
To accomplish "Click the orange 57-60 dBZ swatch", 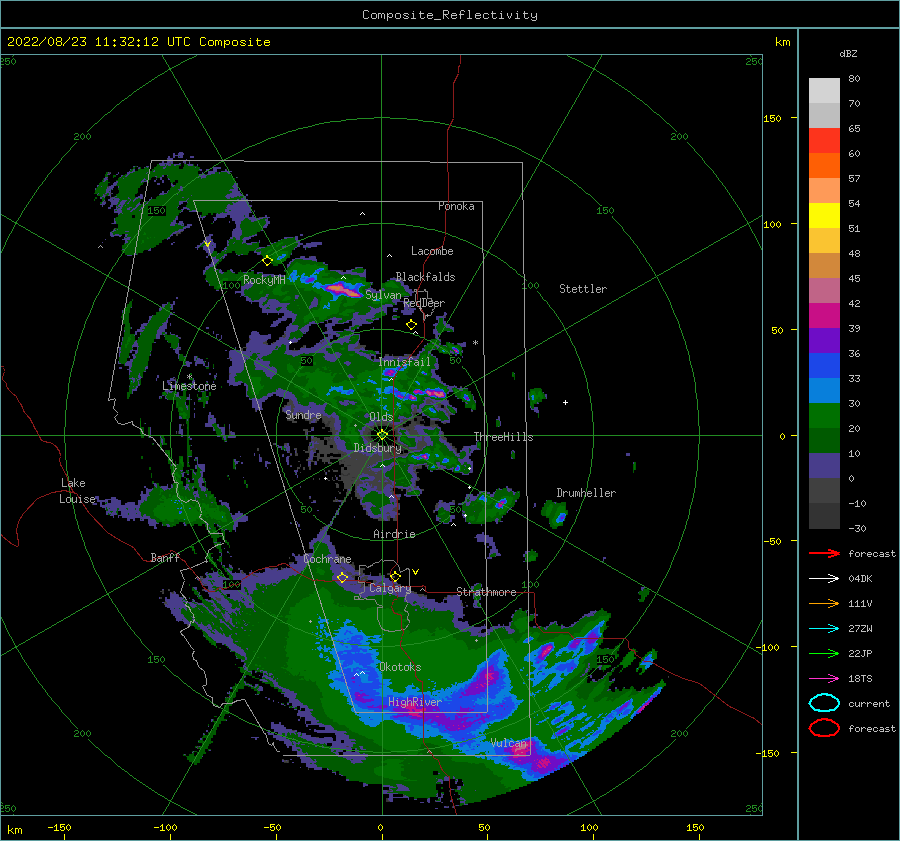I will [824, 165].
